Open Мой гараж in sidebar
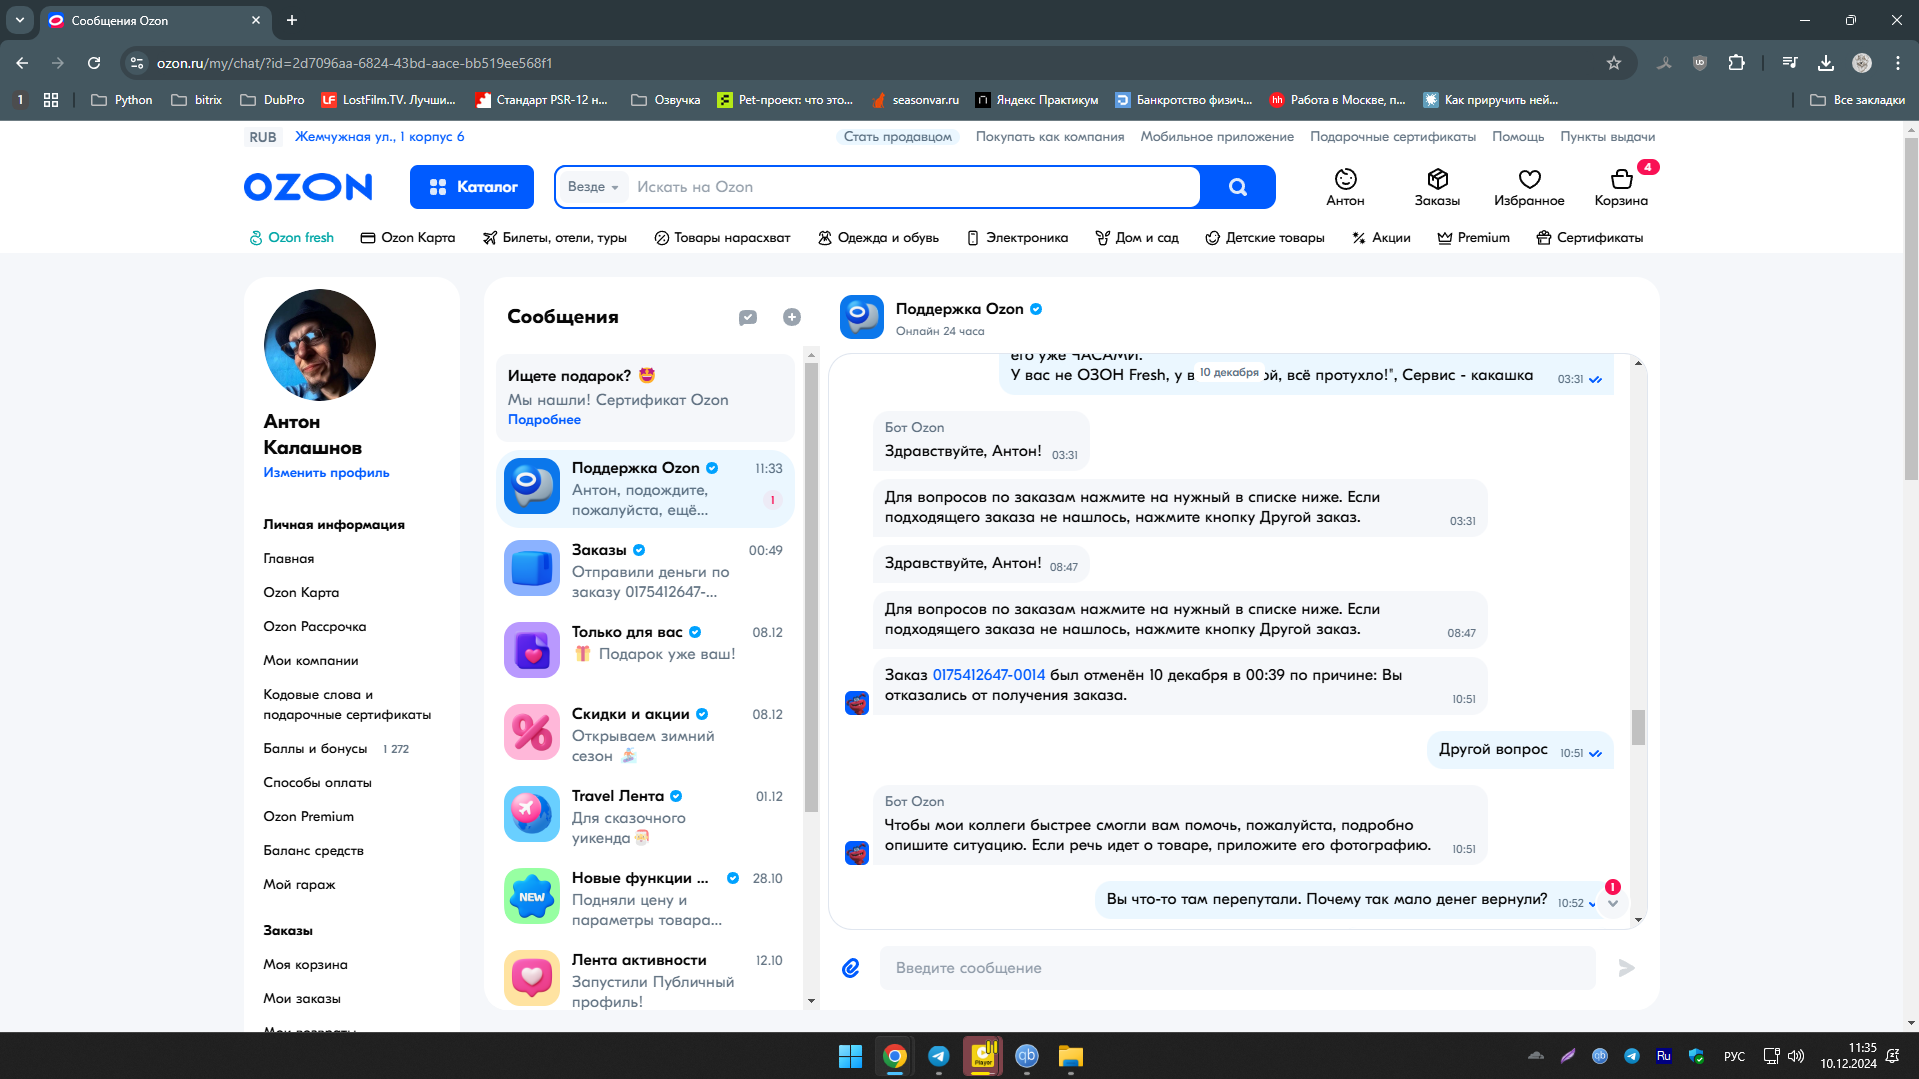Screen dimensions: 1919x1079 pos(299,885)
